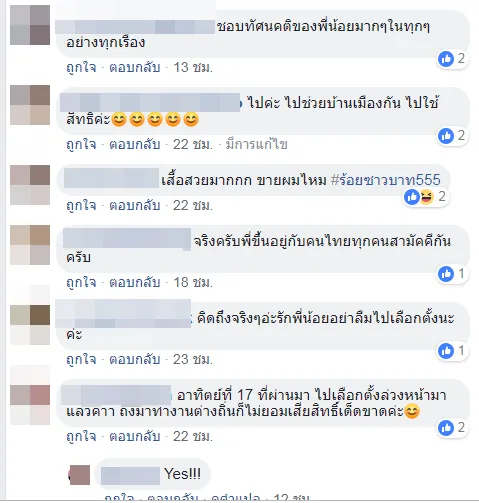Click ถูกใจ under อาทิตย์ที่ 17 comment
This screenshot has height=503, width=479.
[x=81, y=437]
